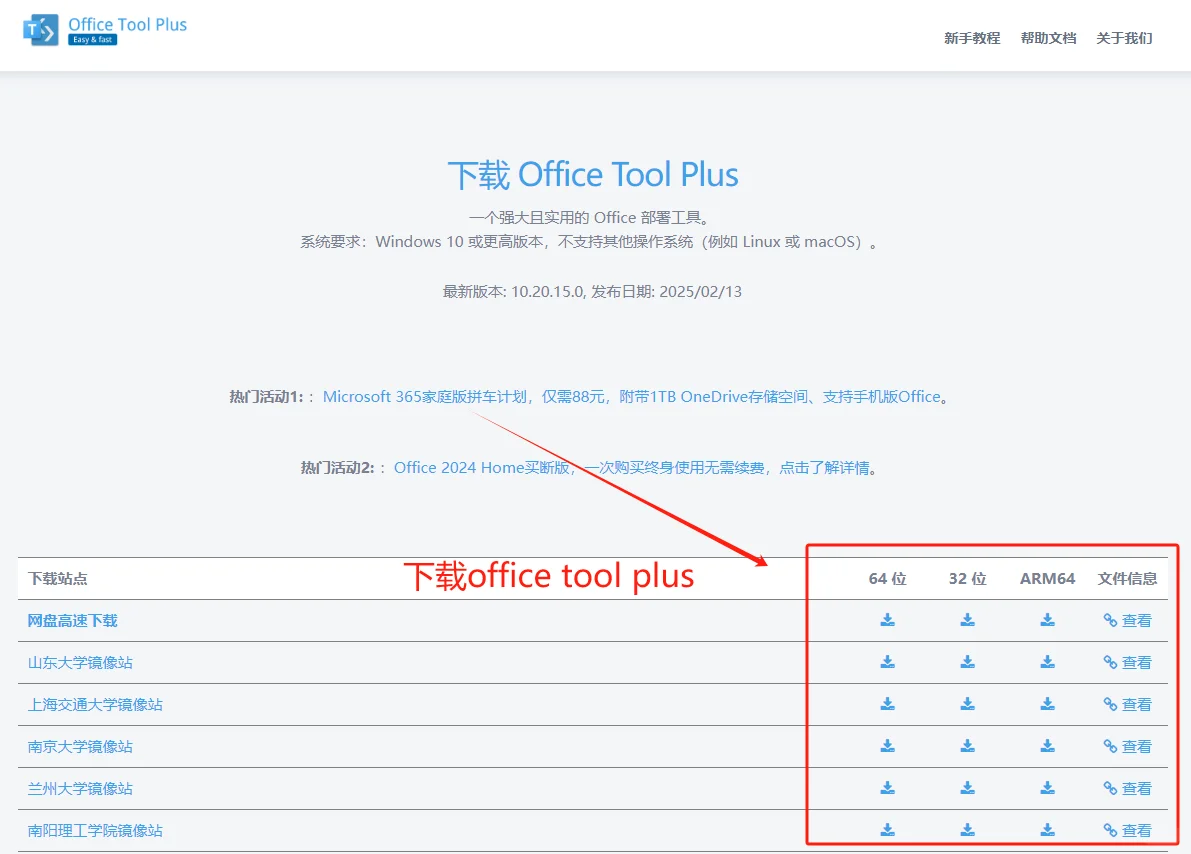This screenshot has width=1191, height=854.
Task: Download the ARM64 version from 南阳理工学院镜像站
Action: (1046, 829)
